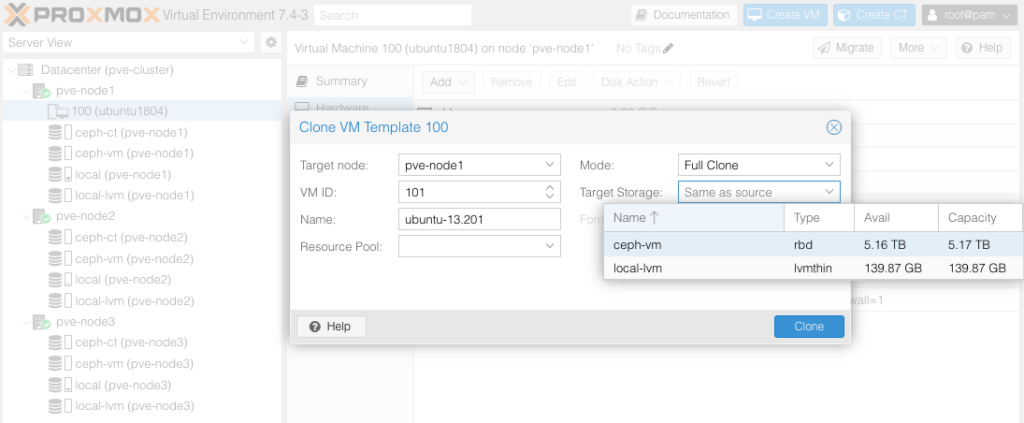Click the blue Clone button
The width and height of the screenshot is (1024, 423).
[x=808, y=326]
